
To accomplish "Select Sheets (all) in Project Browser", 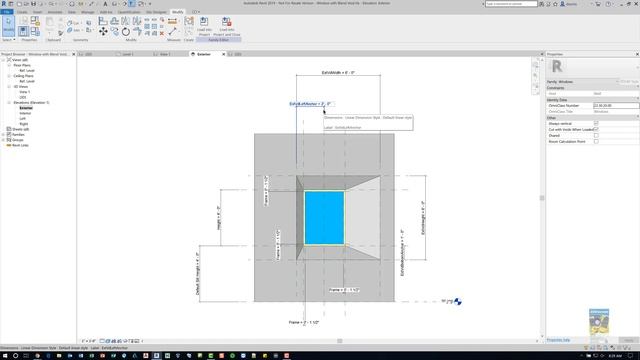I will [21, 129].
